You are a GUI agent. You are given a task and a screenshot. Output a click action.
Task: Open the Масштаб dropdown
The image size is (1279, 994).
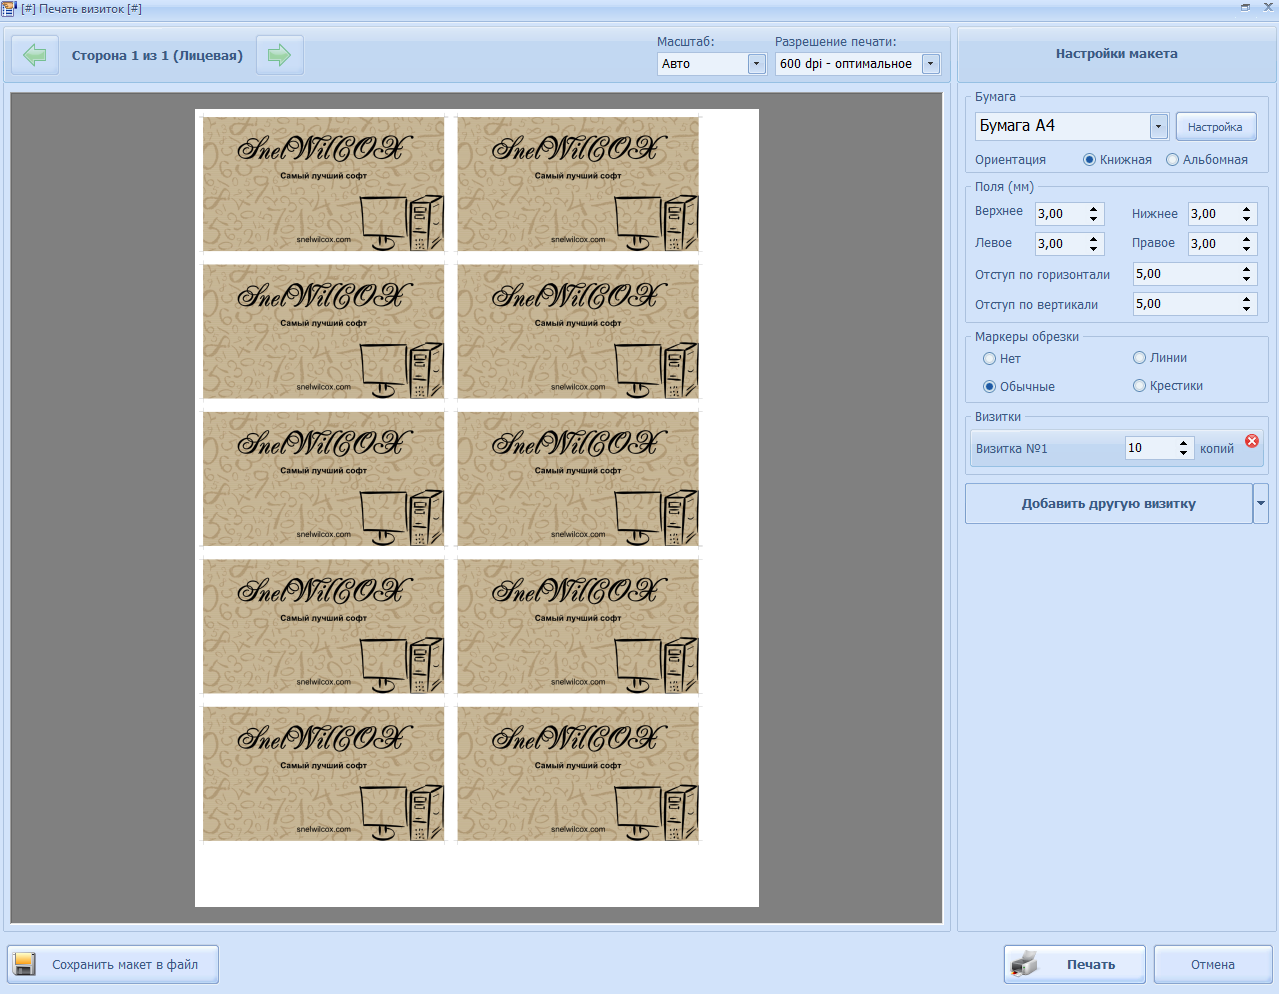(x=756, y=64)
